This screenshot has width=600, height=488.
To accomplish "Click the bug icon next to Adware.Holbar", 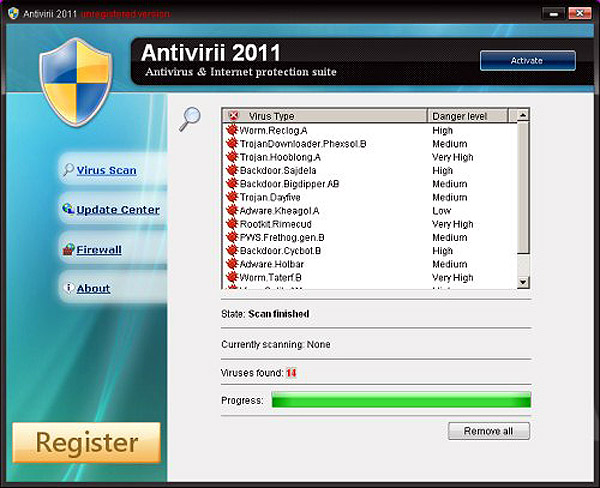I will pyautogui.click(x=232, y=264).
